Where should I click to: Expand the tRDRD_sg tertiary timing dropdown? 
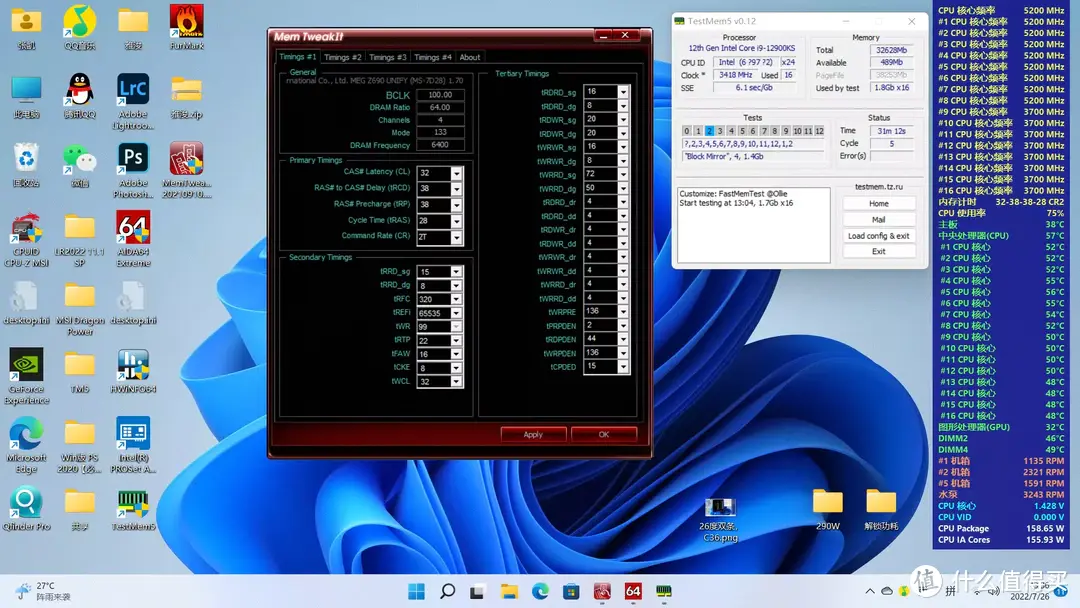coord(623,92)
